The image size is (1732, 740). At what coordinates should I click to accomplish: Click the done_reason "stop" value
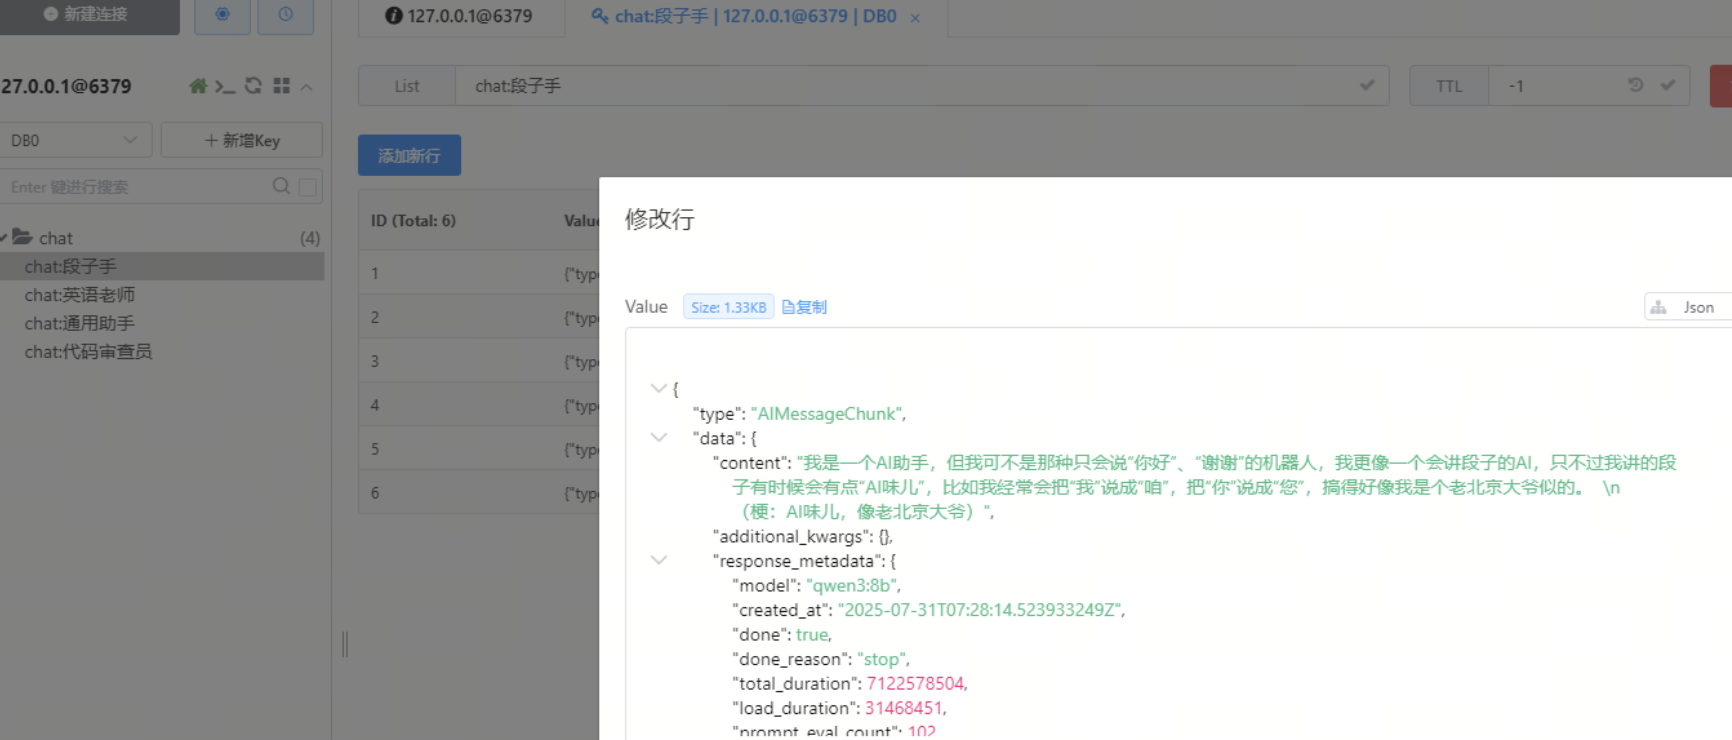pyautogui.click(x=881, y=659)
